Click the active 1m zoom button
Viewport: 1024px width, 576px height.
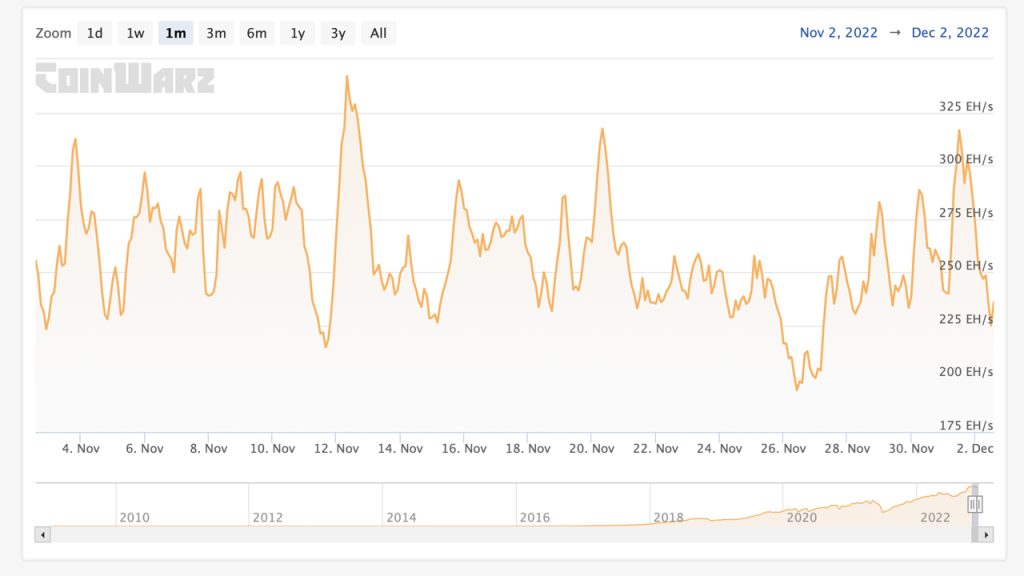pyautogui.click(x=176, y=32)
